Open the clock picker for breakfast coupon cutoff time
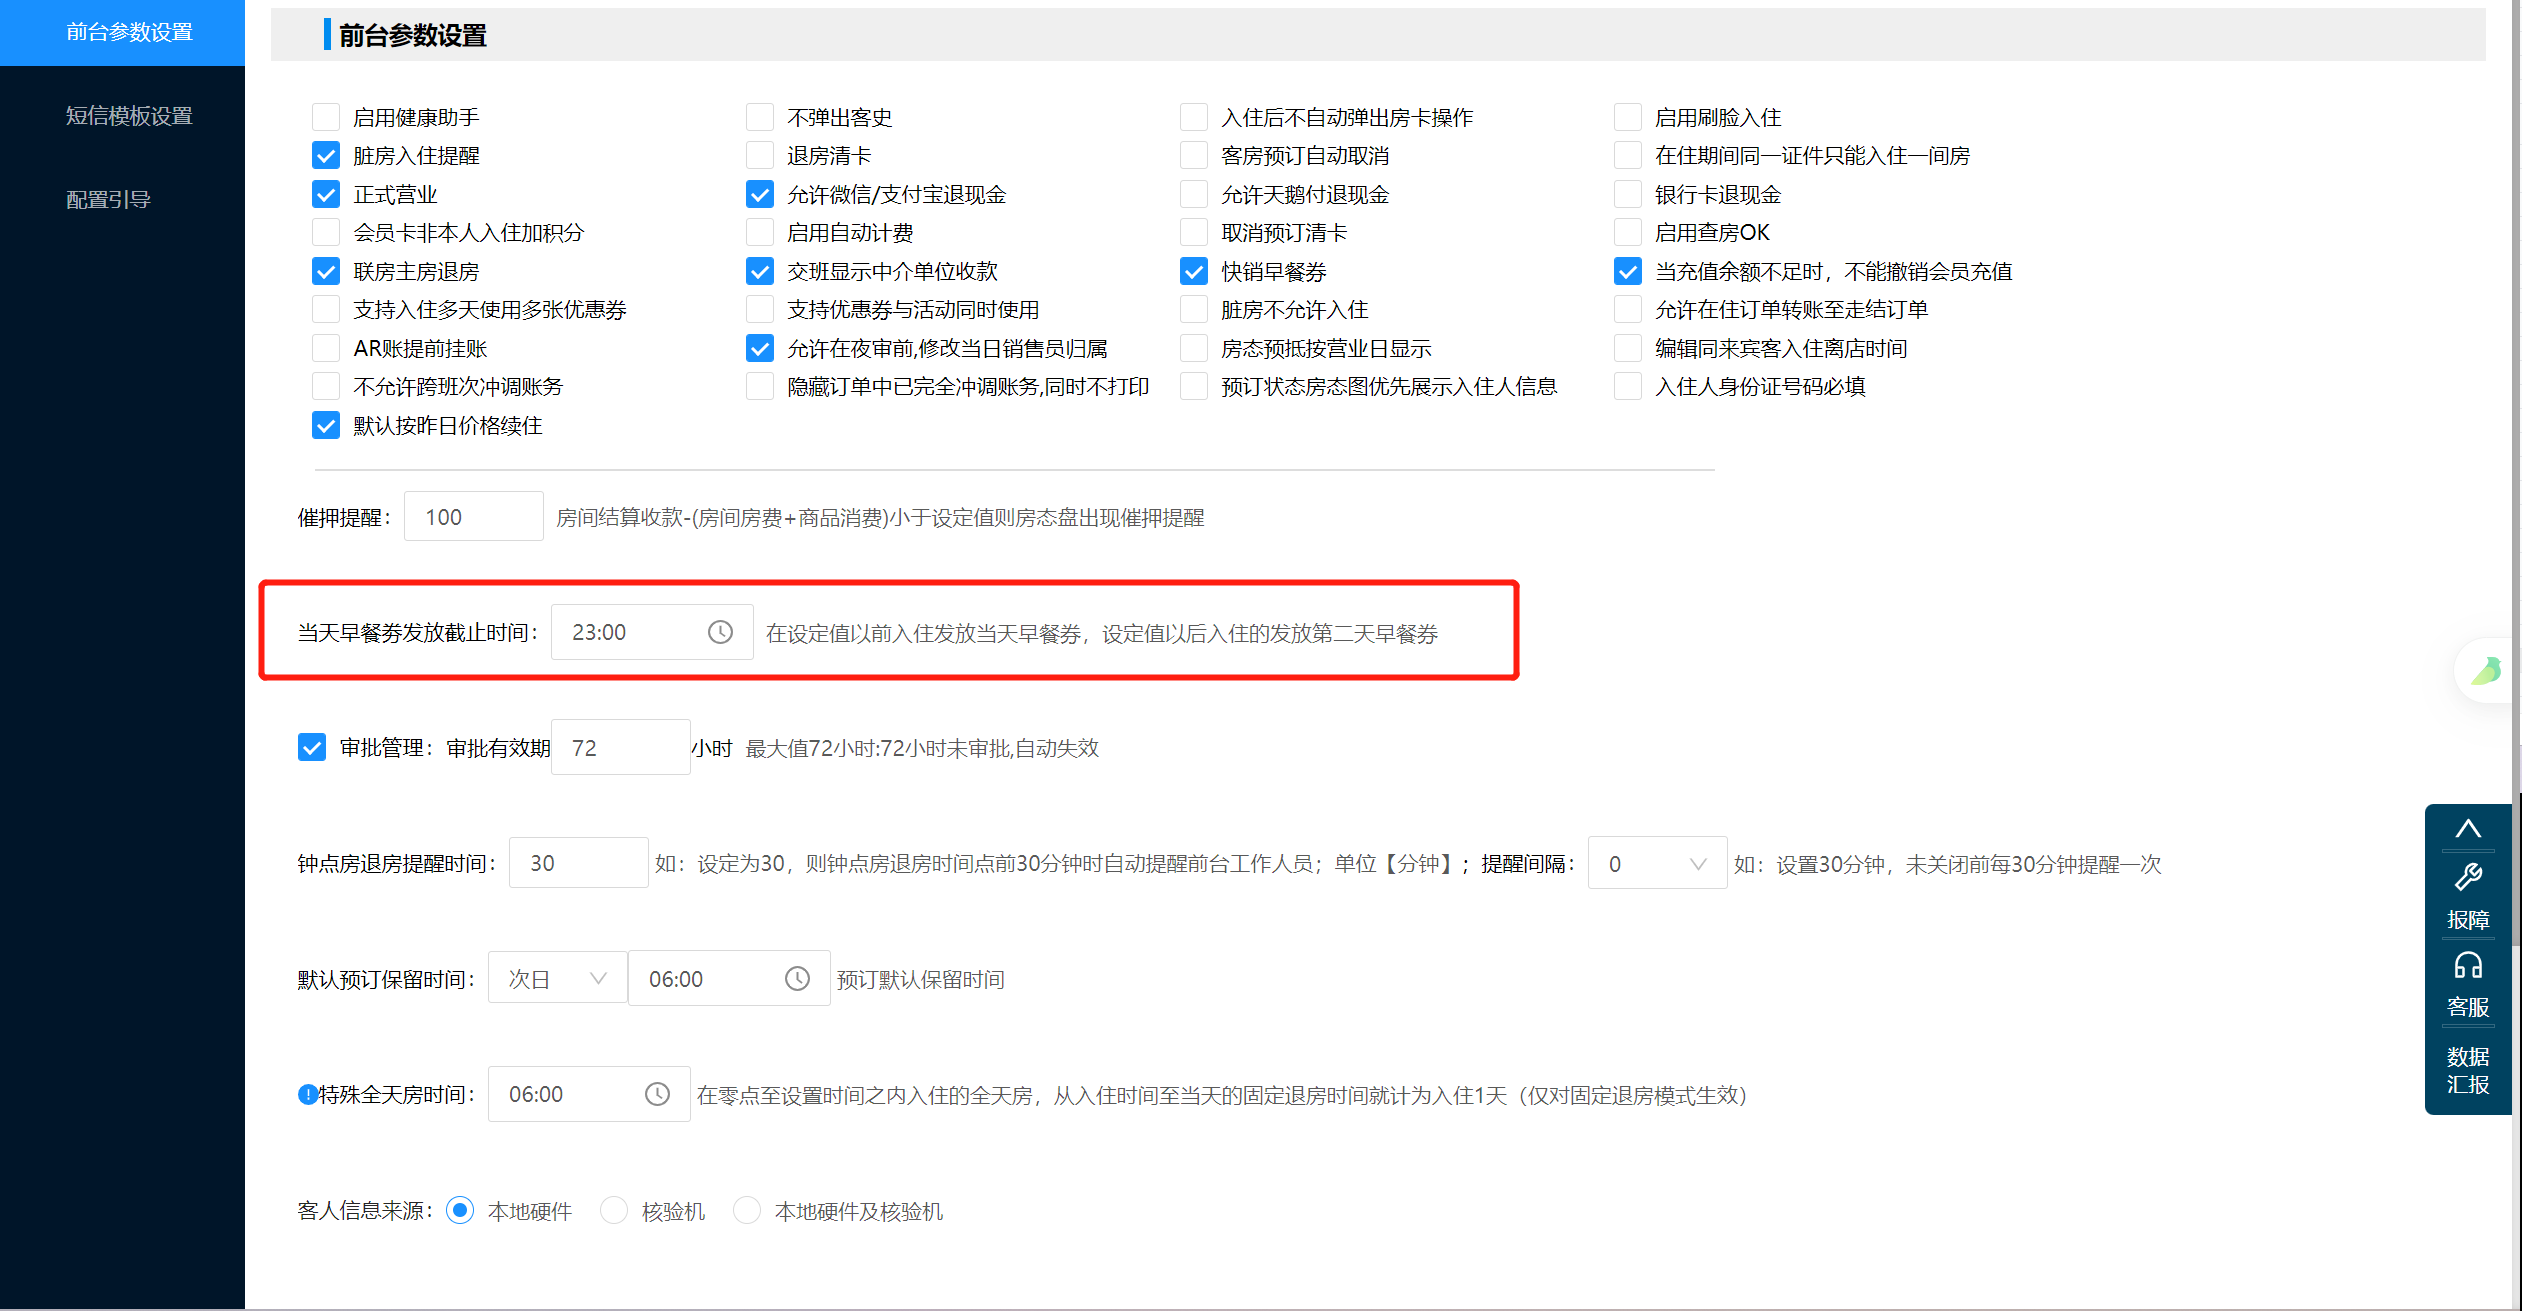Image resolution: width=2522 pixels, height=1311 pixels. 720,632
